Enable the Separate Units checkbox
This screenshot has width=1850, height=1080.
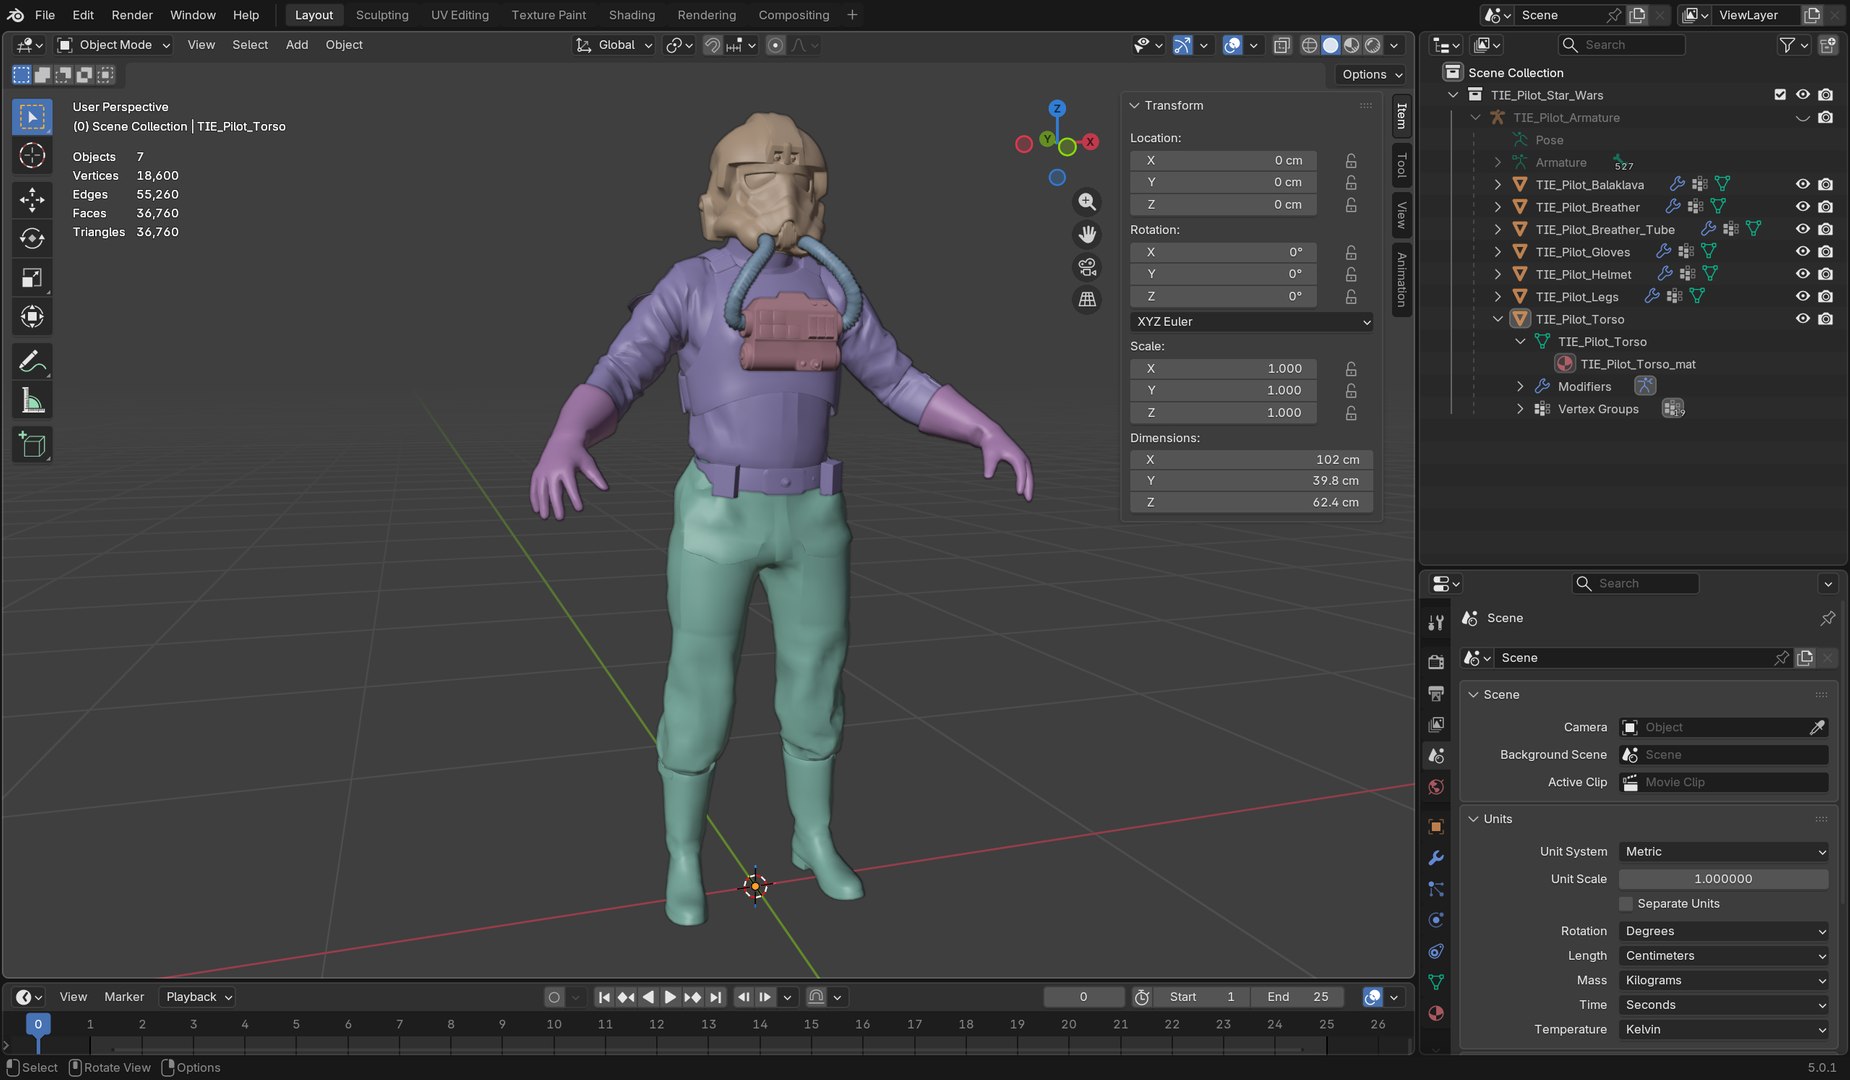click(1626, 904)
